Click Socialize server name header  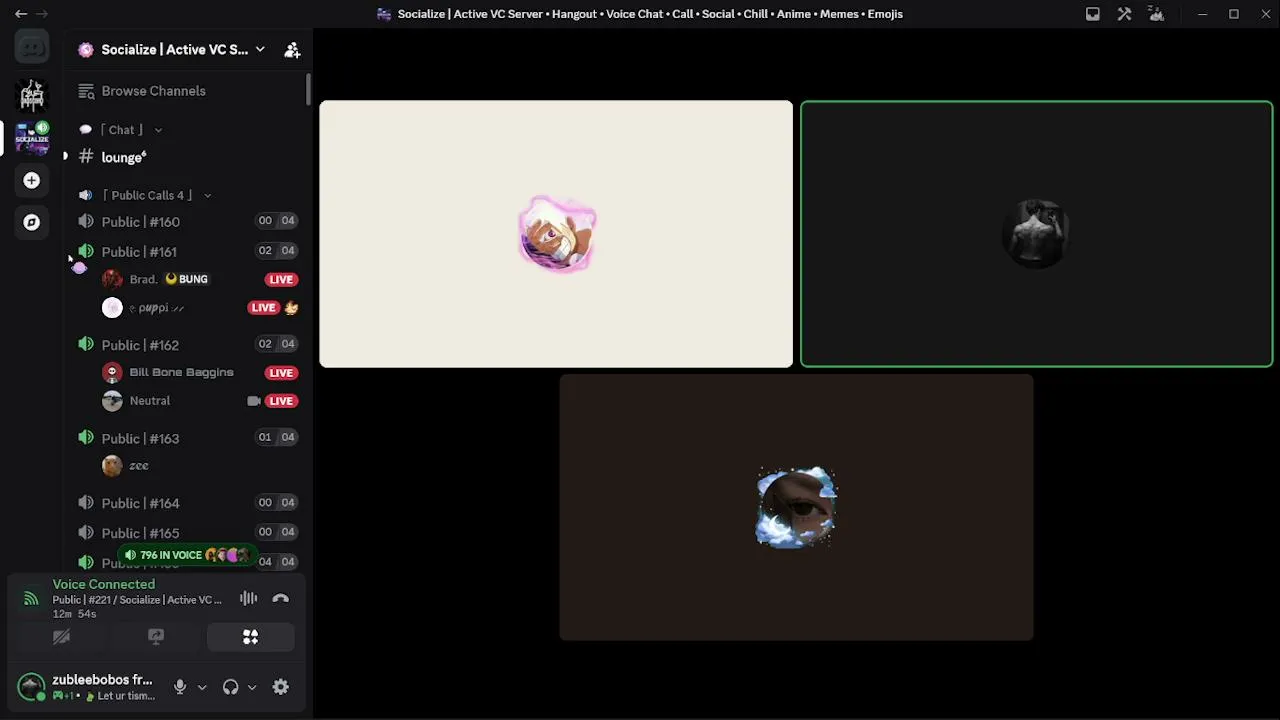(174, 49)
